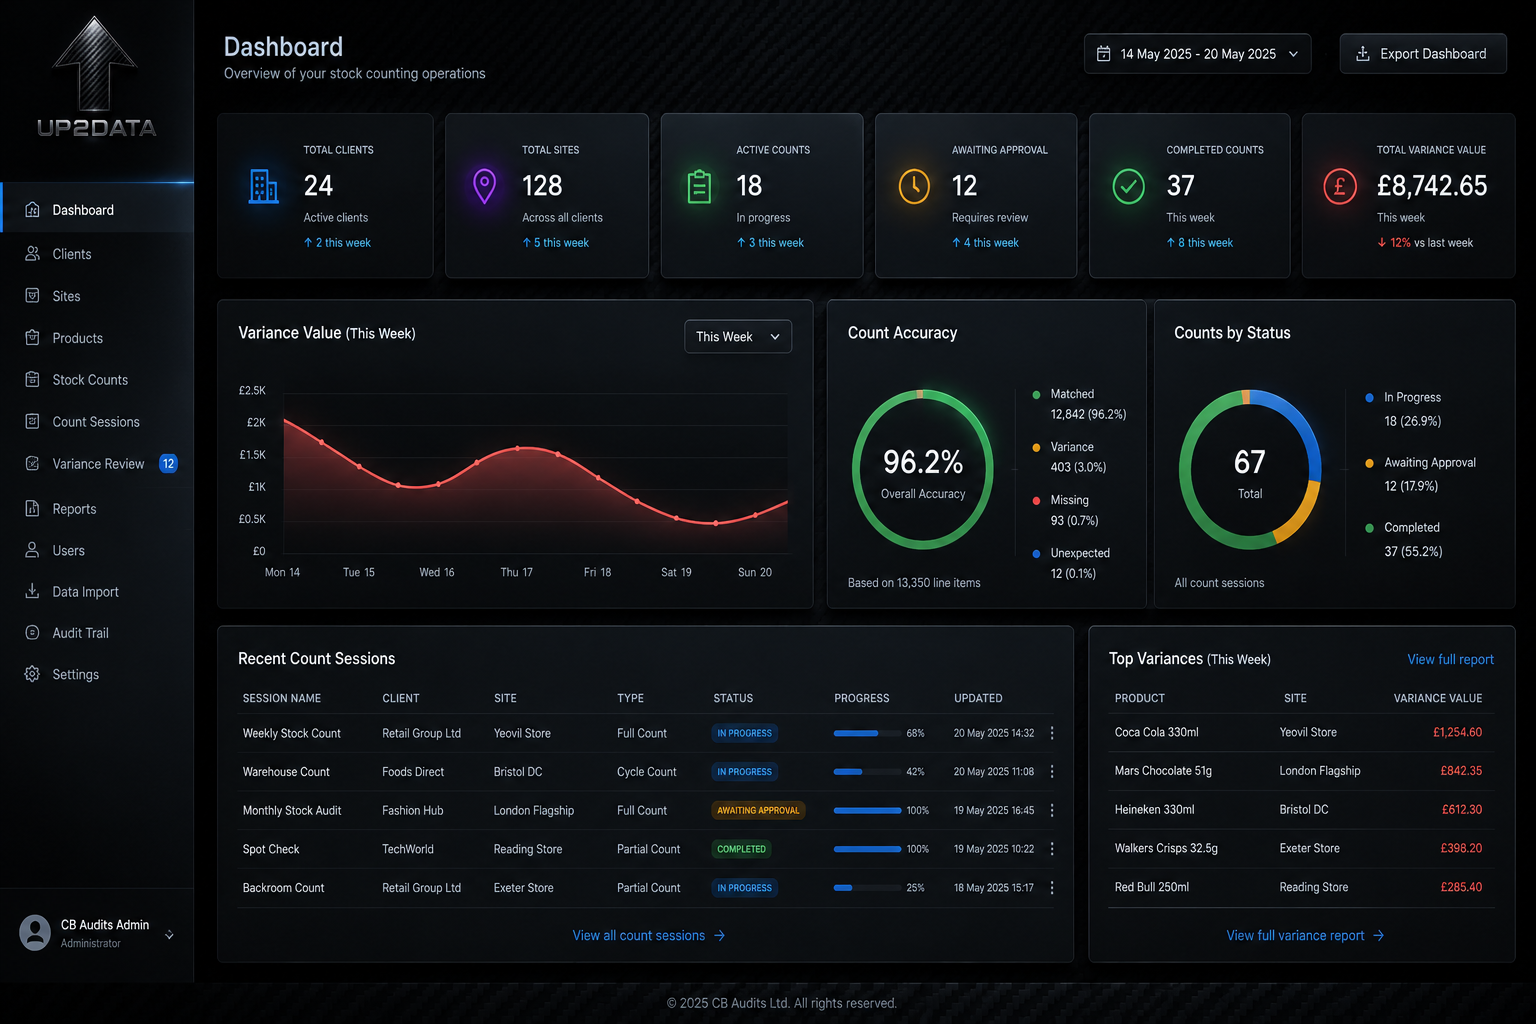The width and height of the screenshot is (1536, 1024).
Task: Expand the CB Audits Admin account menu
Action: (x=169, y=935)
